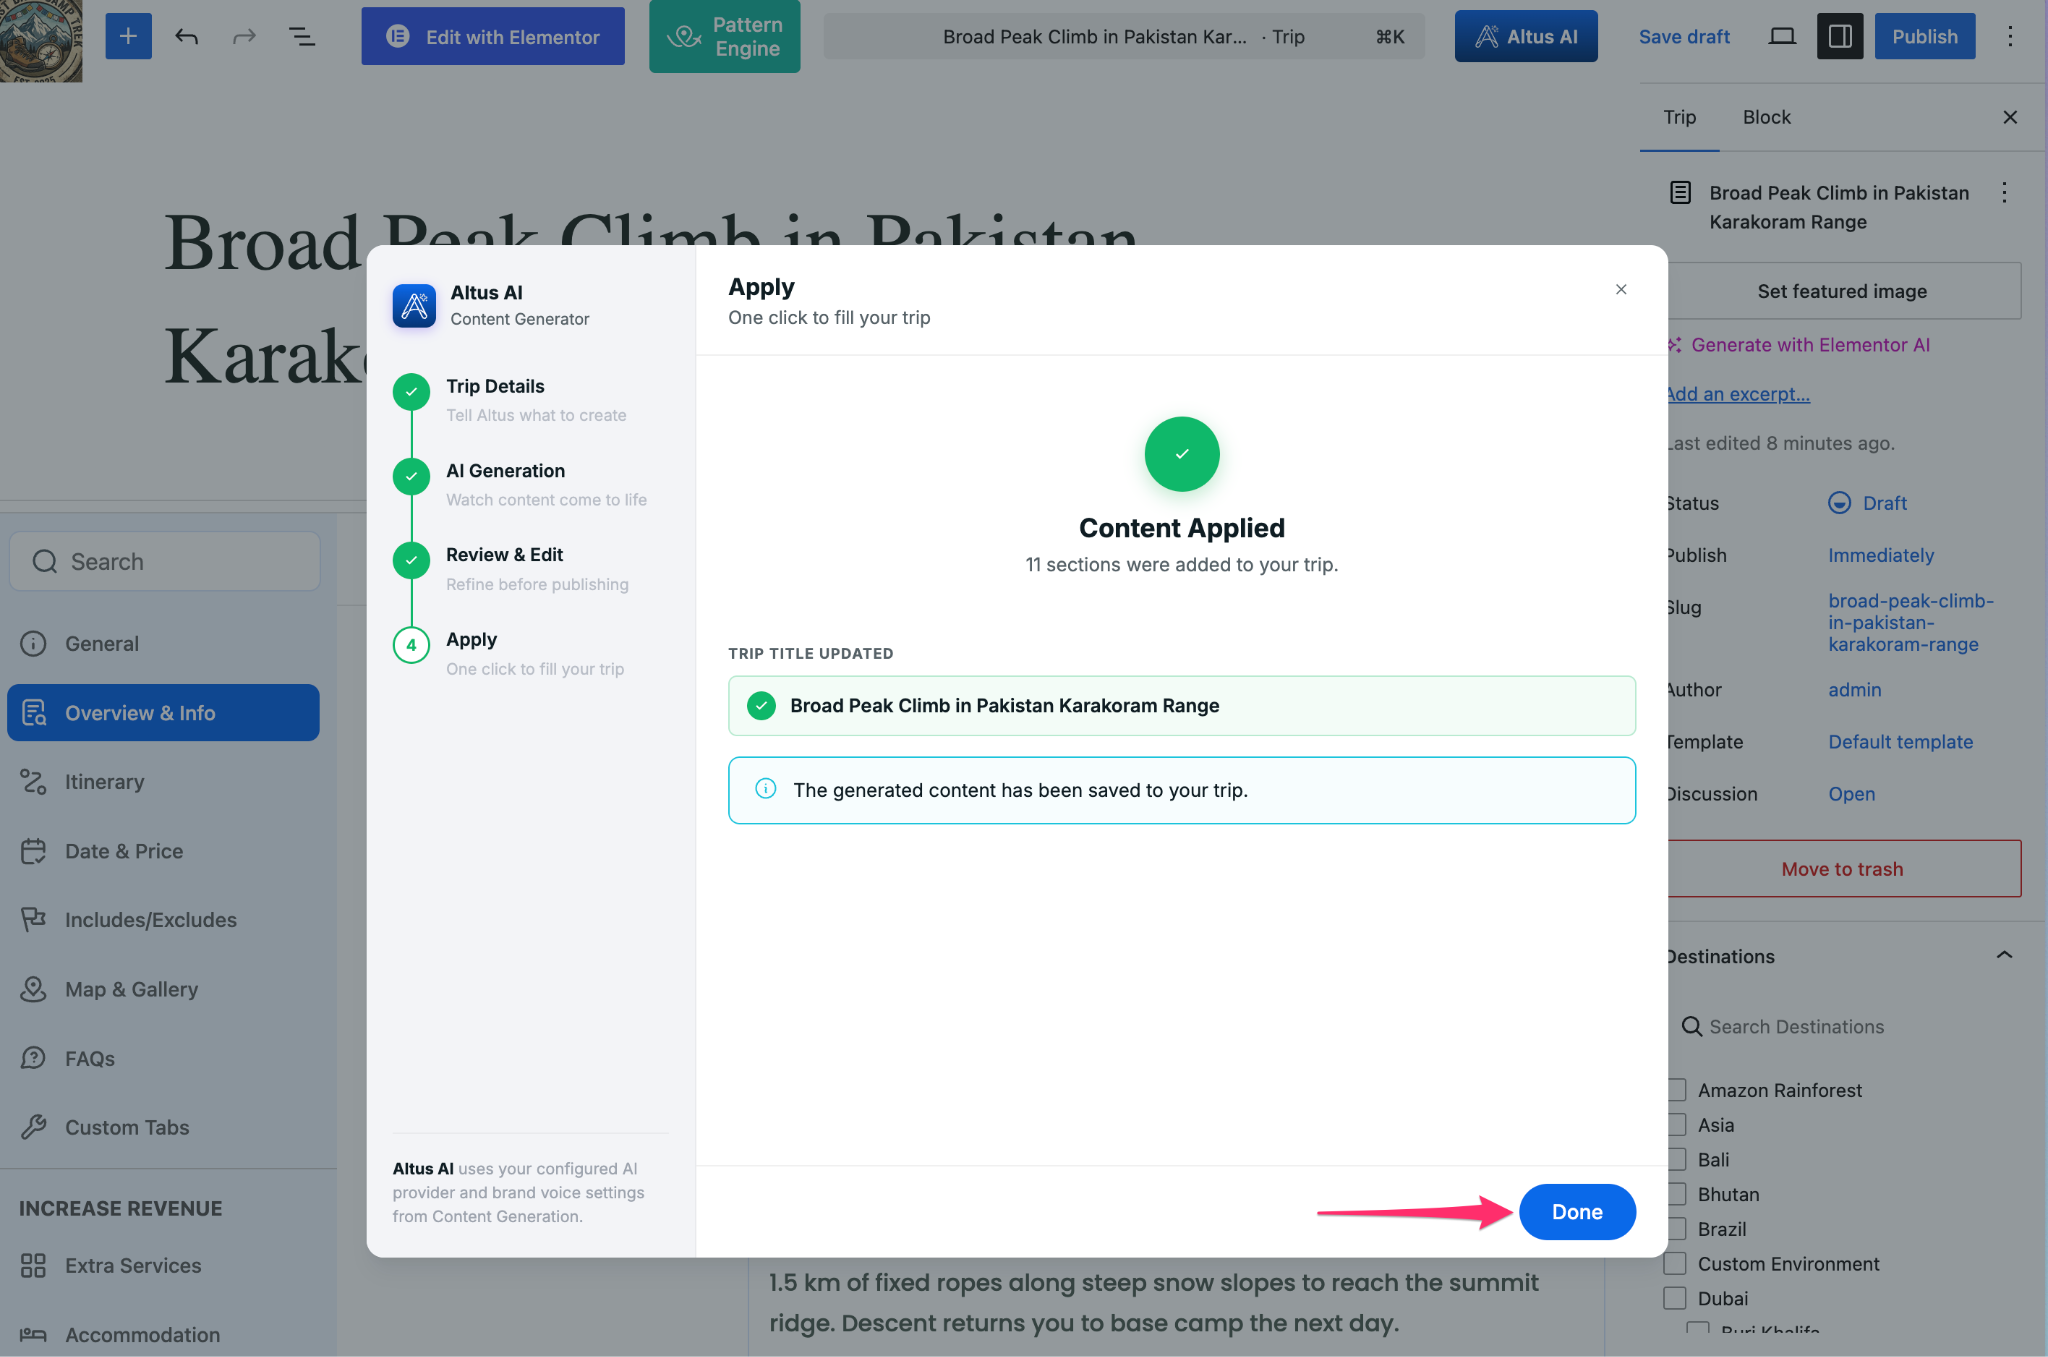
Task: Click the Done button in dialog
Action: pos(1577,1212)
